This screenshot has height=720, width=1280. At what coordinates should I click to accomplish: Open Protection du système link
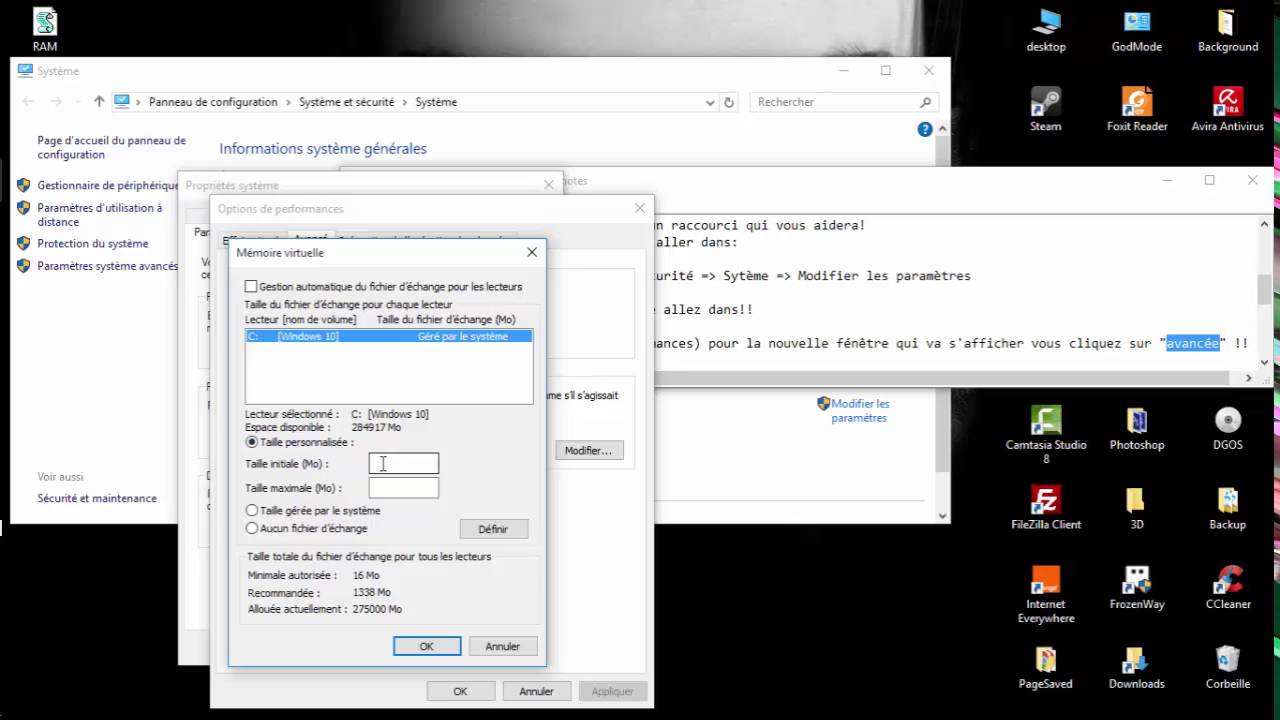click(92, 243)
